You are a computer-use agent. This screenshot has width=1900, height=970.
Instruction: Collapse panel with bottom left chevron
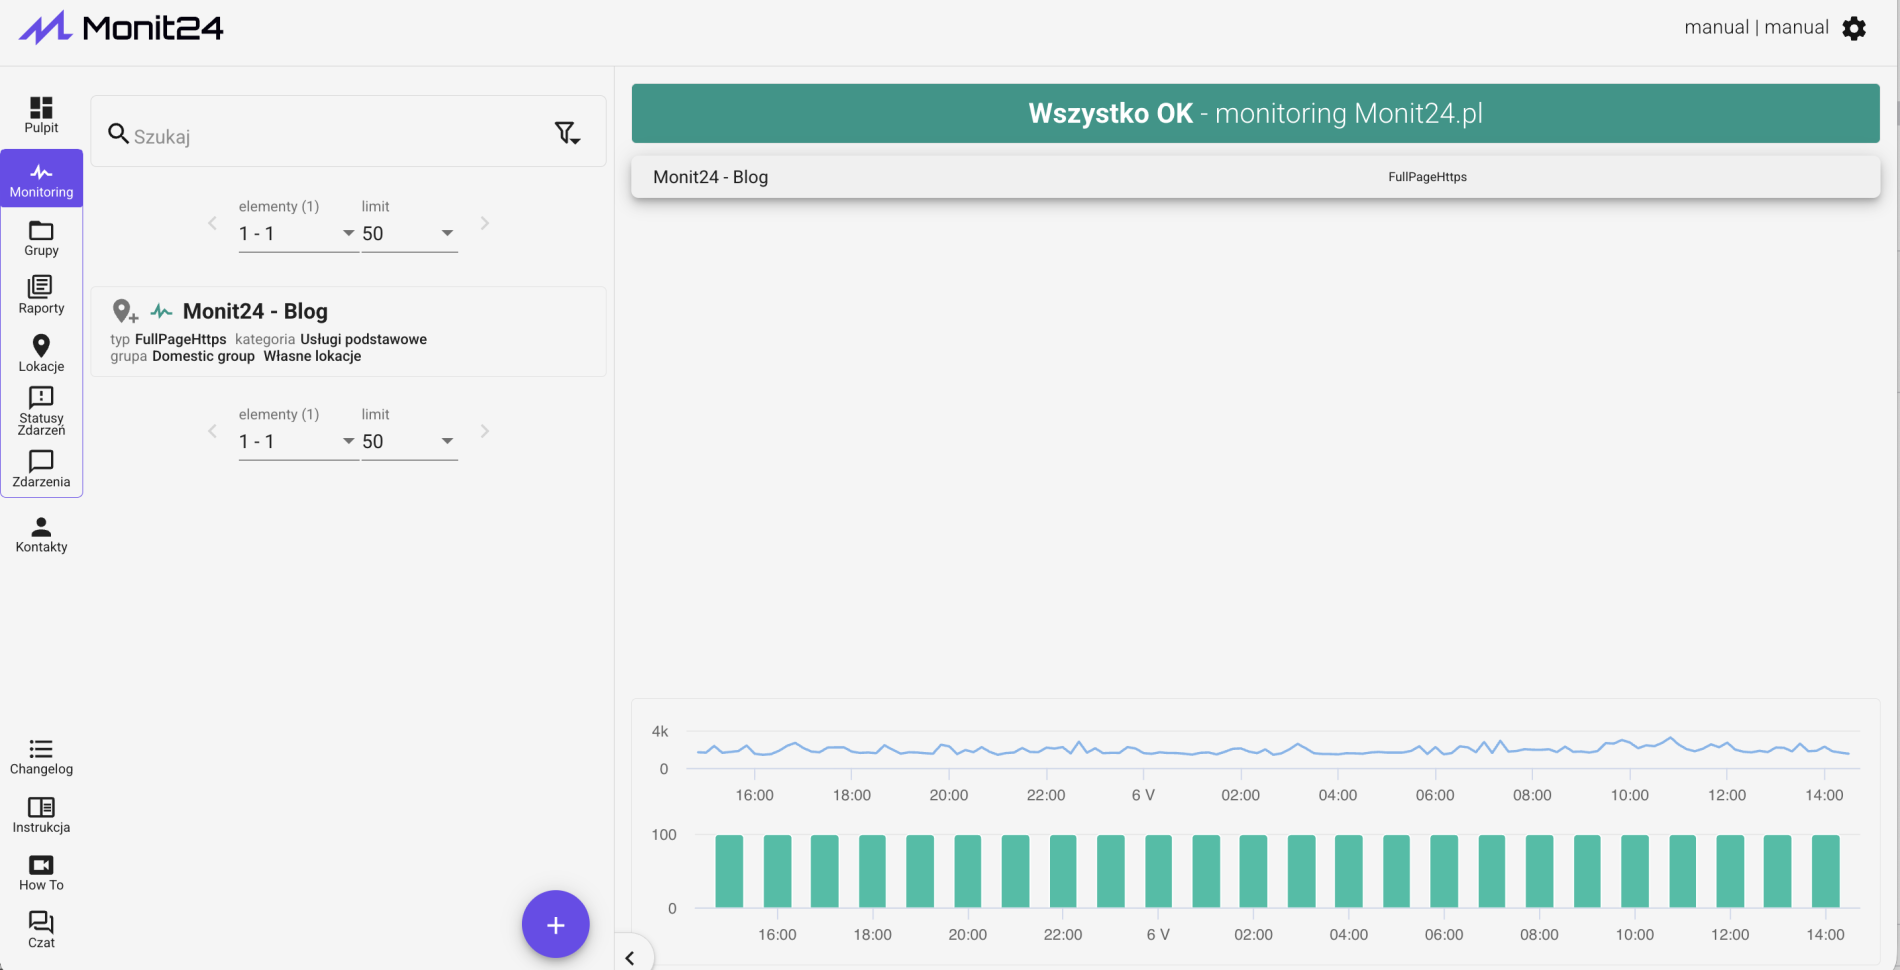click(630, 958)
